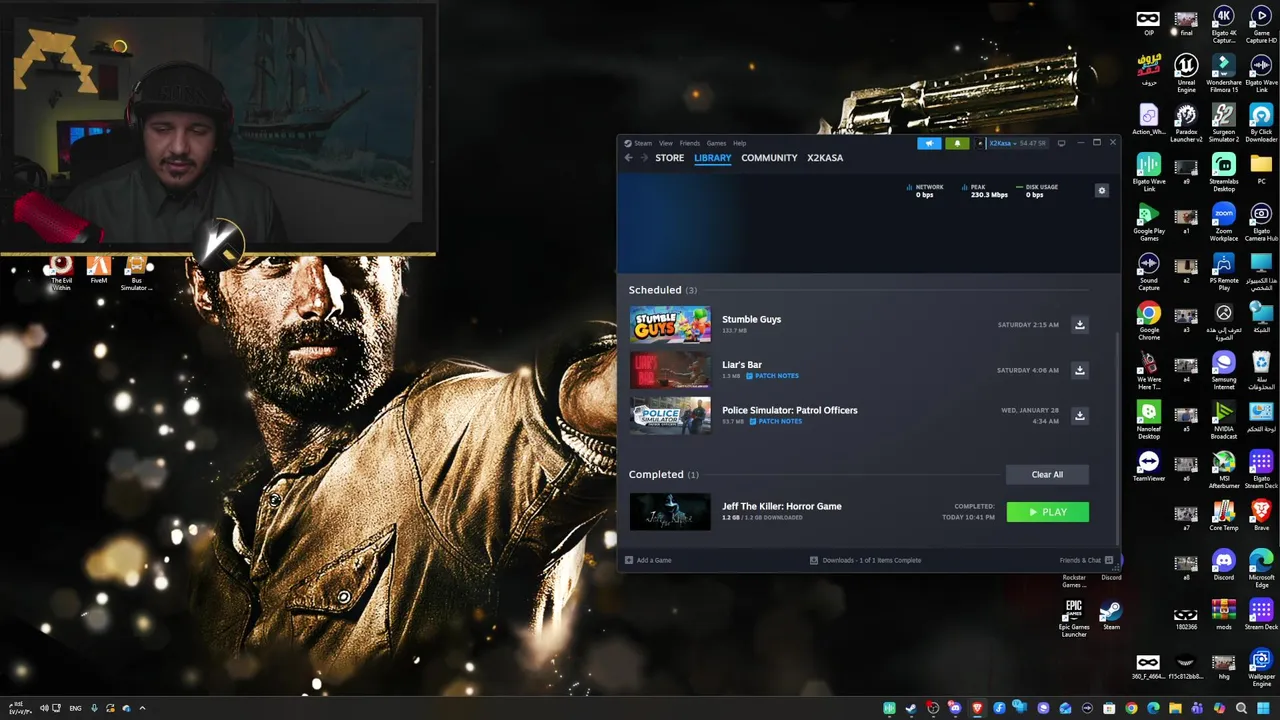The height and width of the screenshot is (720, 1280).
Task: Select Paradox Launcher v2 desktop icon
Action: [1186, 123]
